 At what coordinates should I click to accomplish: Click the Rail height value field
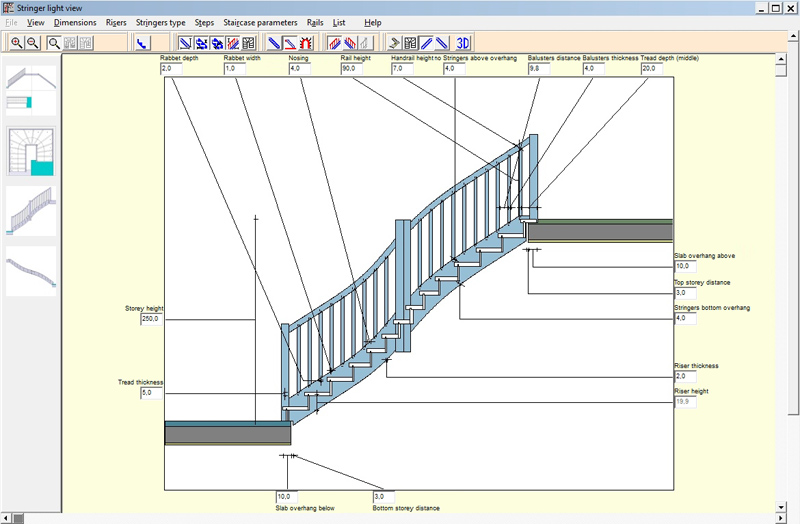pos(353,69)
